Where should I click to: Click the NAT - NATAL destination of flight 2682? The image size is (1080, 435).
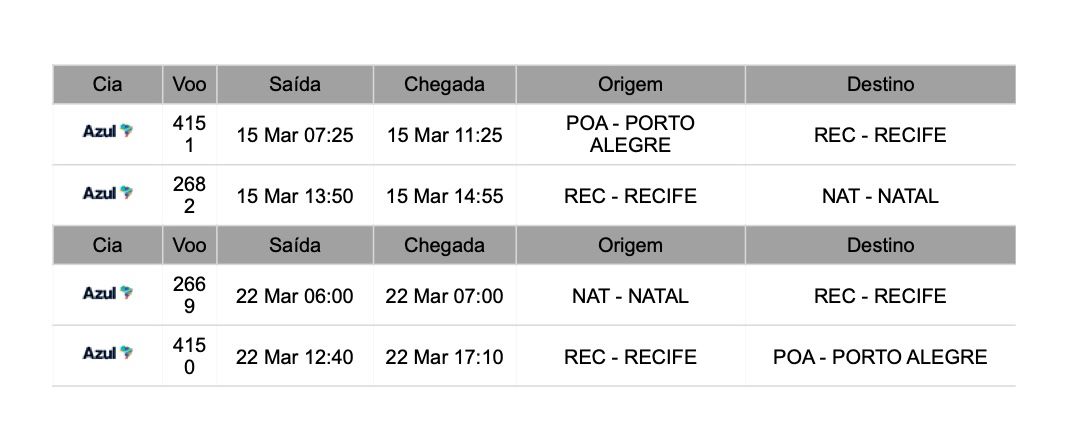pyautogui.click(x=880, y=196)
